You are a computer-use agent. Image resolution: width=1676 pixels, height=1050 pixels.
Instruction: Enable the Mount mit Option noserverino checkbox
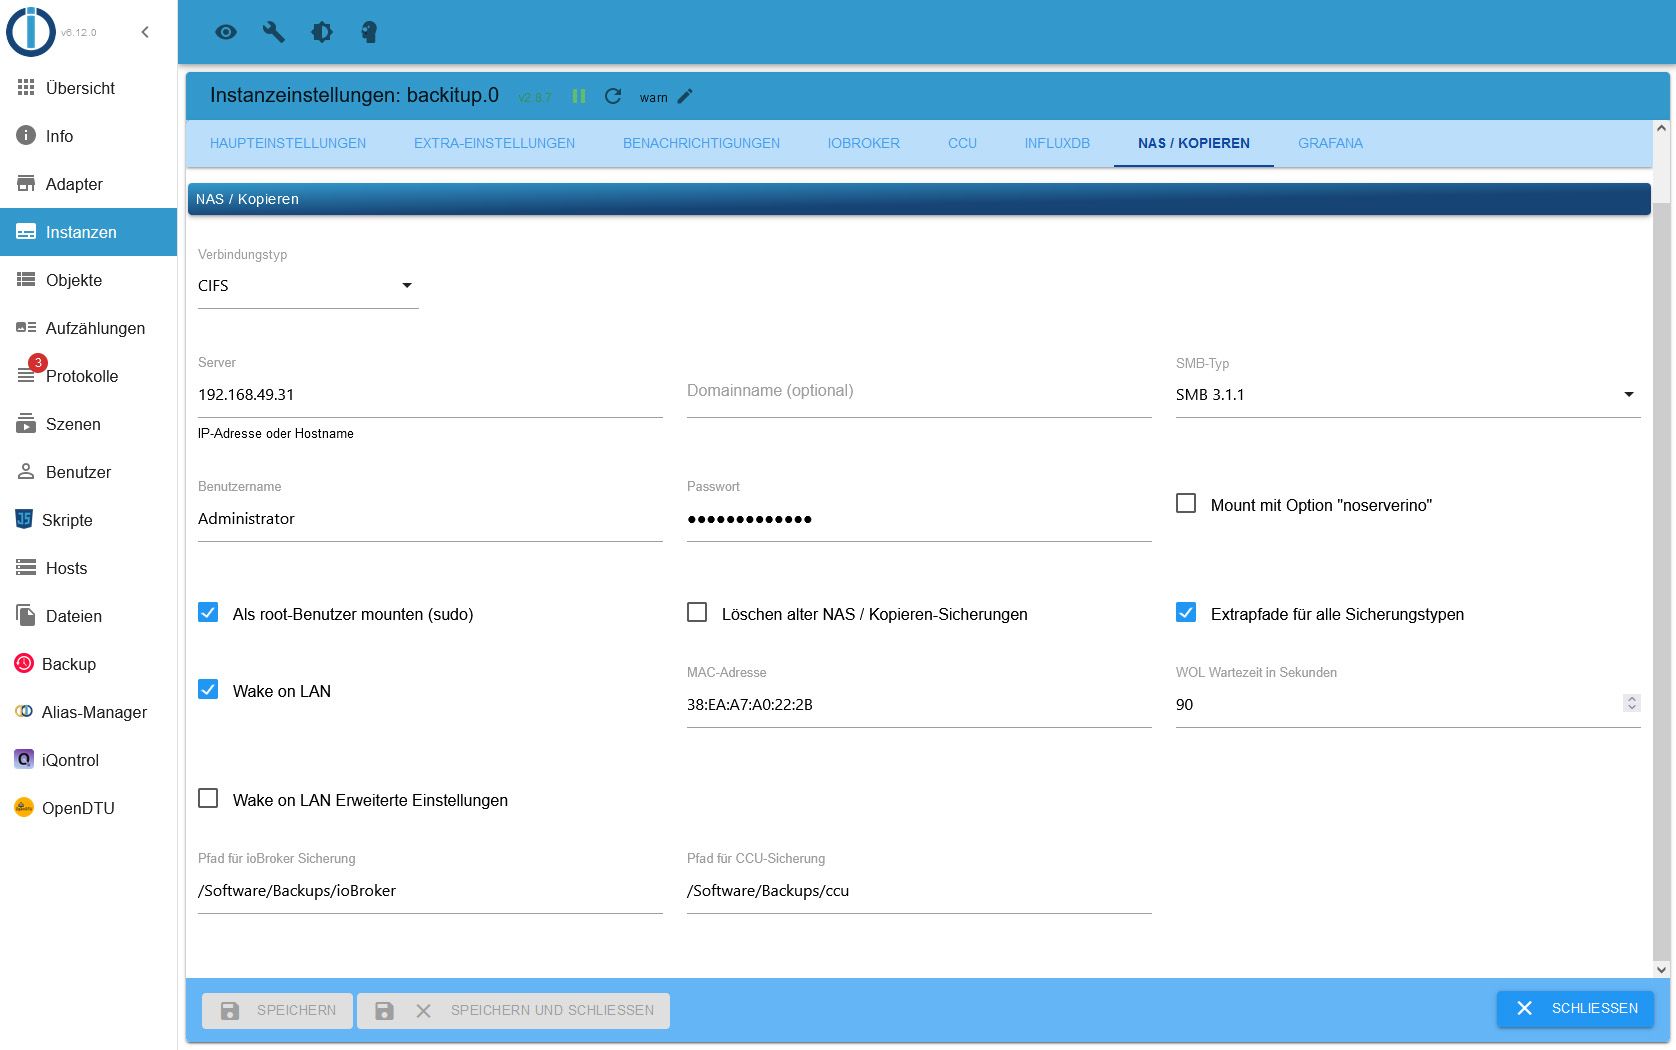(x=1186, y=503)
